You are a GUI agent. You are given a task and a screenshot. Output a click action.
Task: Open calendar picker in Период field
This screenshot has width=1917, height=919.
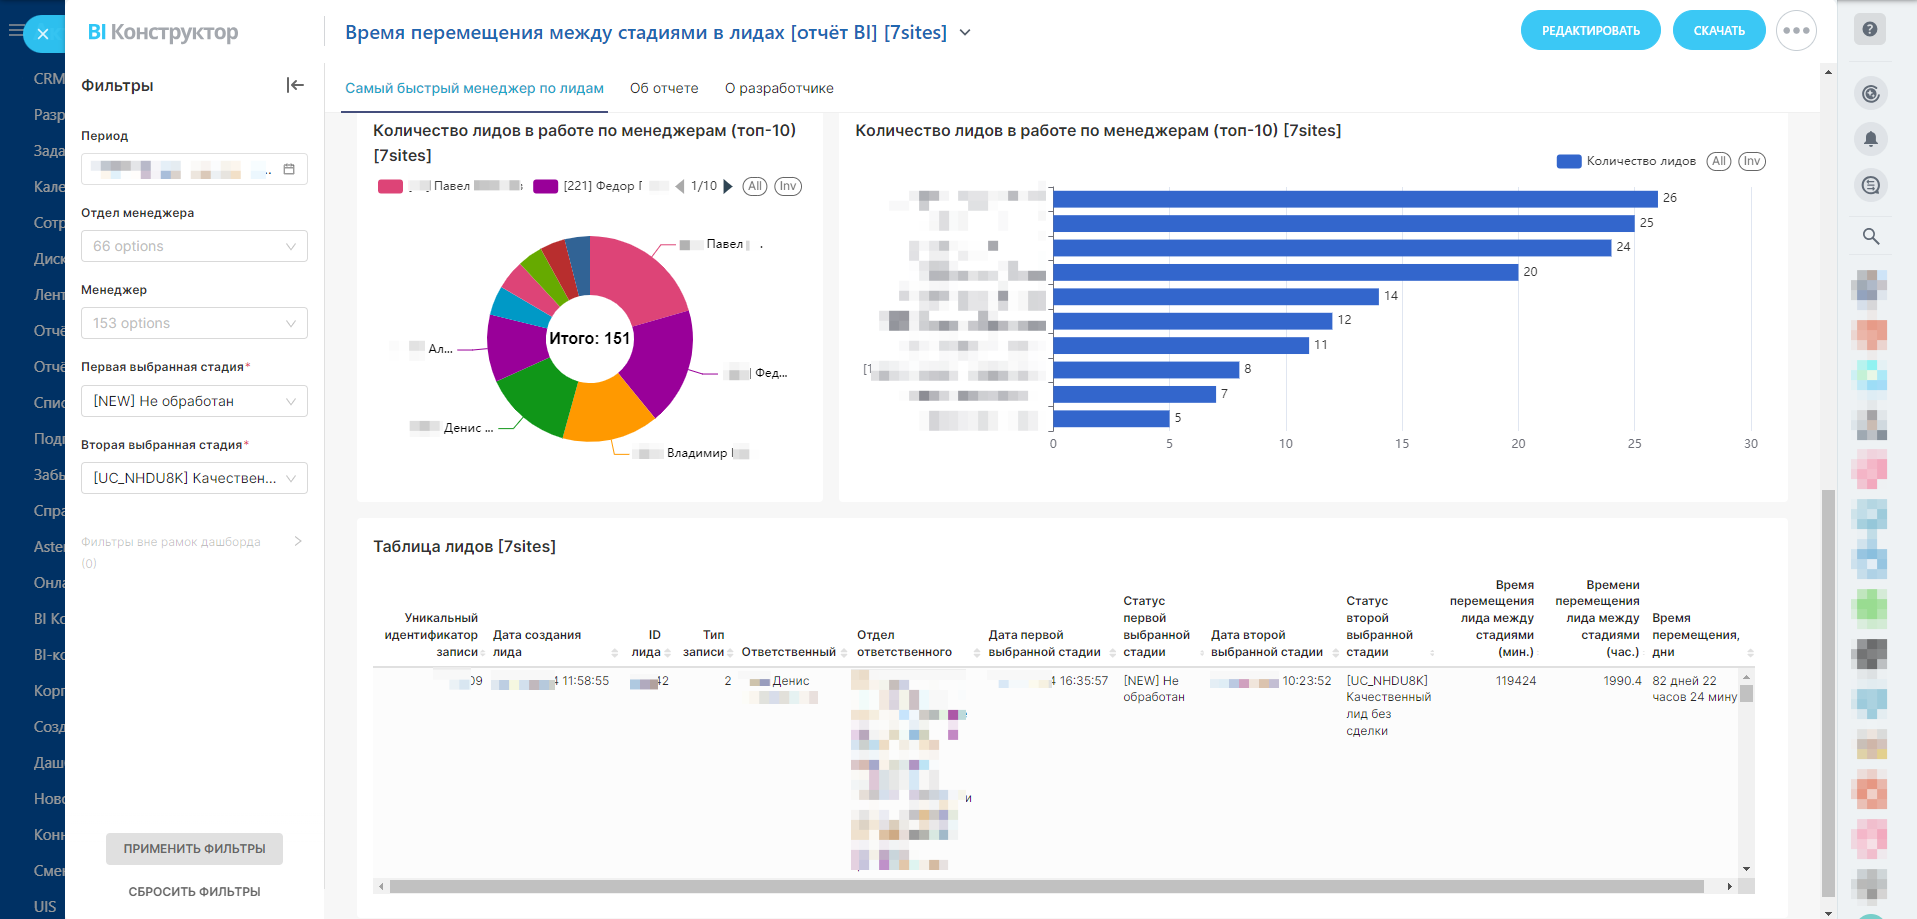[x=289, y=169]
